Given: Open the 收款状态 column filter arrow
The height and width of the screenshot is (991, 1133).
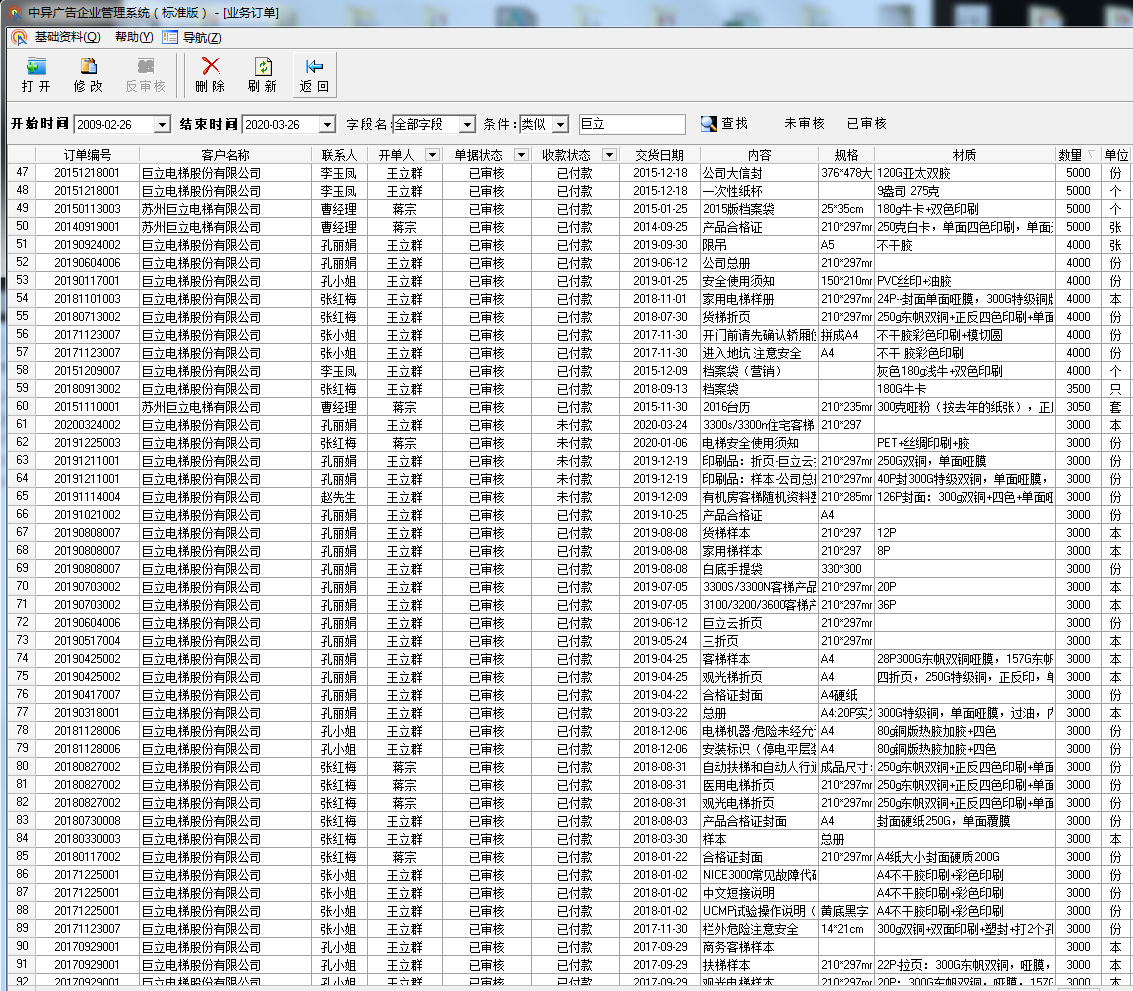Looking at the screenshot, I should [609, 155].
